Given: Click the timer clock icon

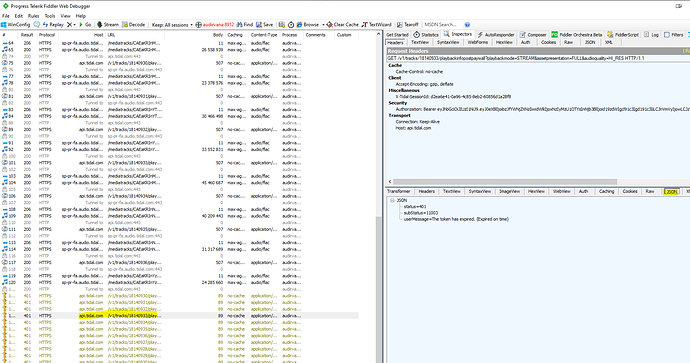Looking at the screenshot, I should [290, 25].
